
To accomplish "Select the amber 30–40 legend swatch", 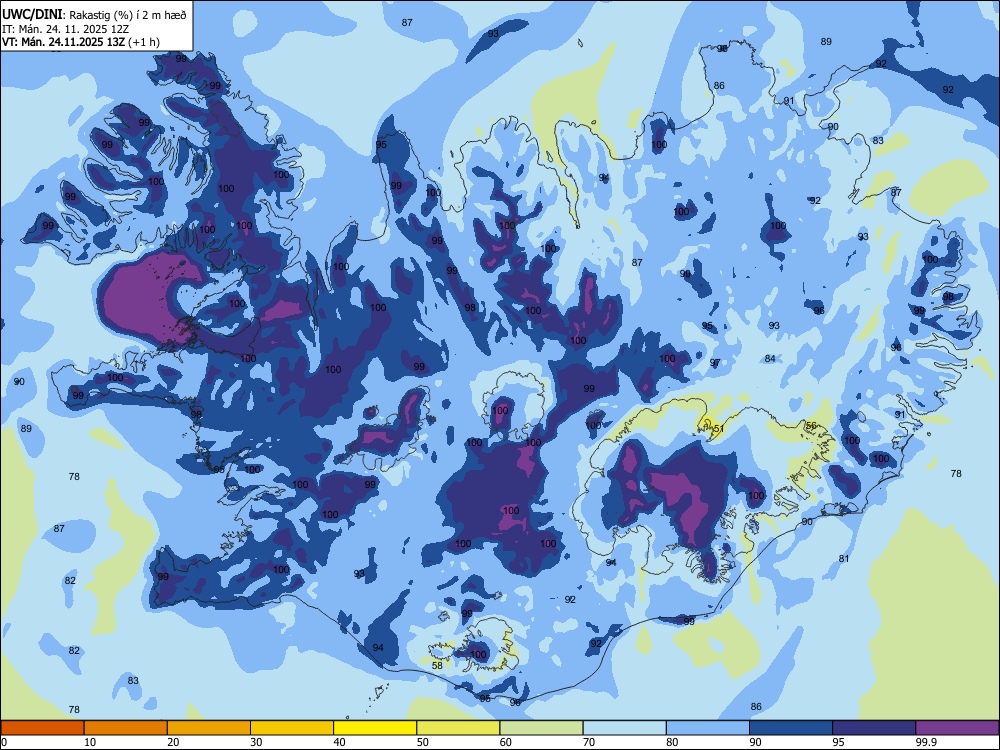I will pyautogui.click(x=292, y=728).
